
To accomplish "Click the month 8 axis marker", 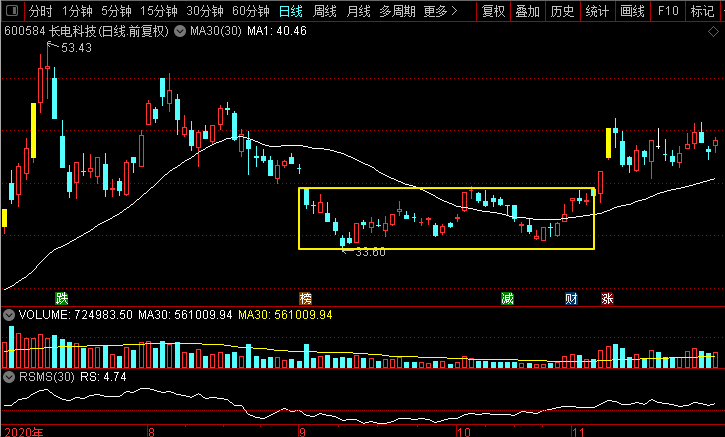I will coord(151,432).
